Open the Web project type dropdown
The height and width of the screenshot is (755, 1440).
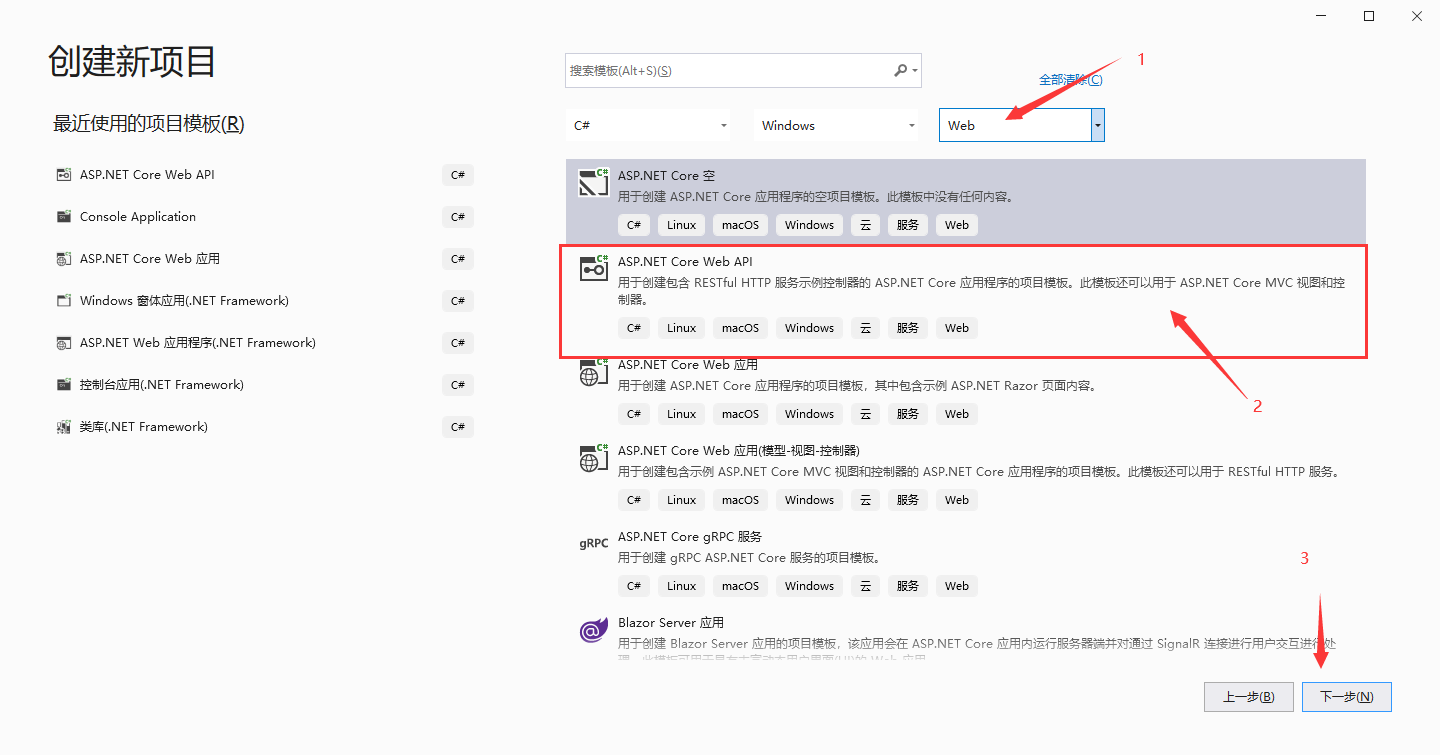(1098, 125)
